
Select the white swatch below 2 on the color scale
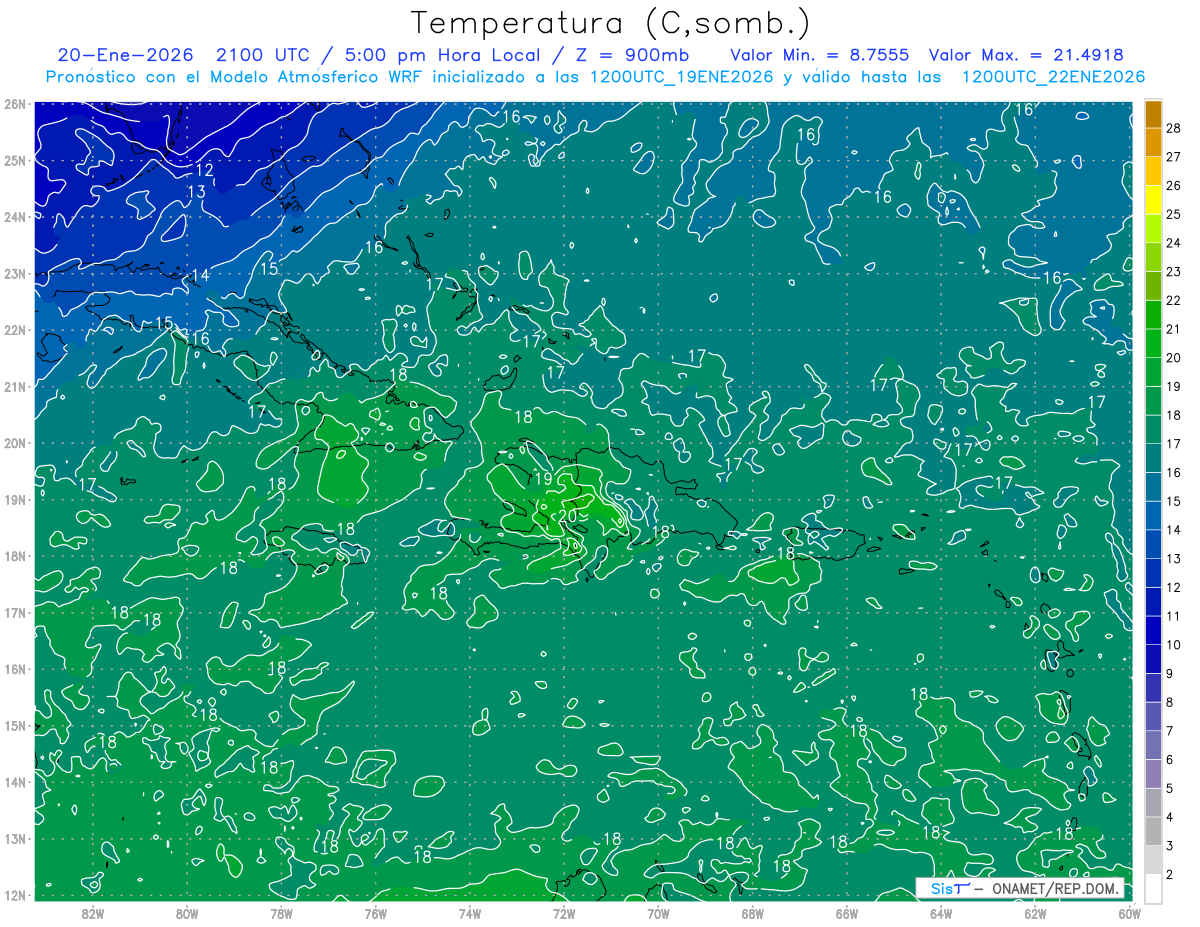click(1153, 888)
